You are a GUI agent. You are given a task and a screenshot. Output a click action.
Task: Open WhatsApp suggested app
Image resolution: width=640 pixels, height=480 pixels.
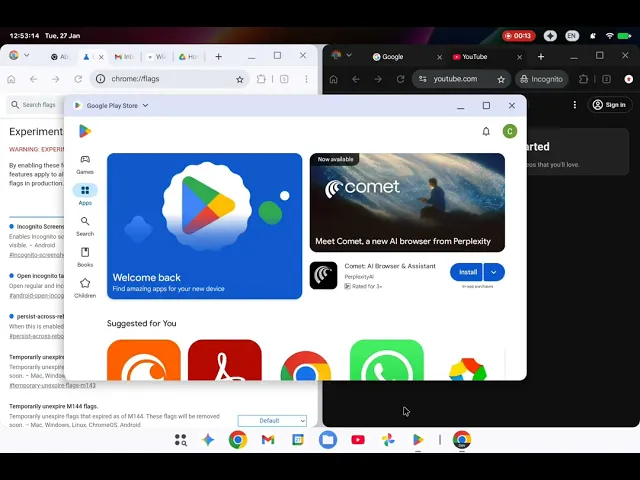pyautogui.click(x=387, y=360)
